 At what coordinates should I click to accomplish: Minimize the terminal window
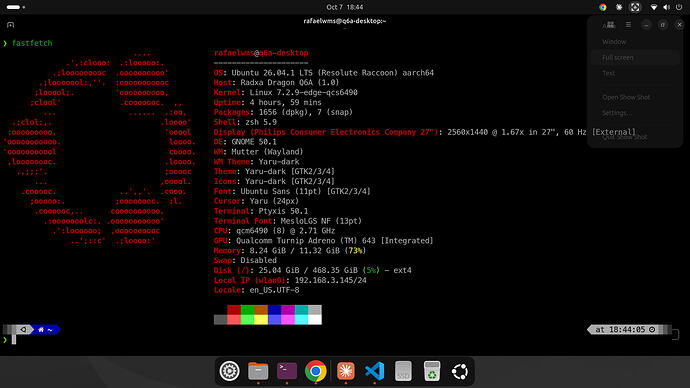pos(646,25)
